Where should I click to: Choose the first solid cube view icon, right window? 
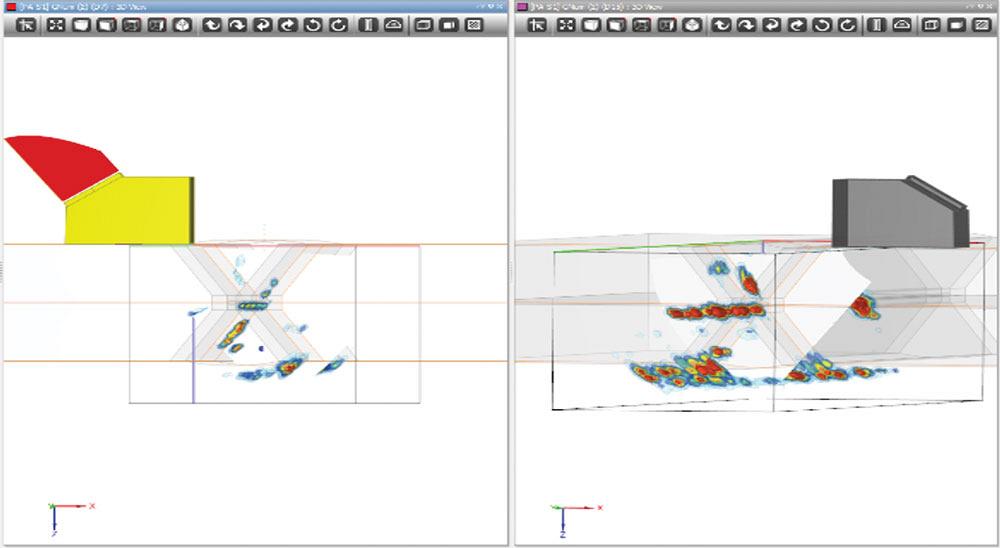(591, 25)
